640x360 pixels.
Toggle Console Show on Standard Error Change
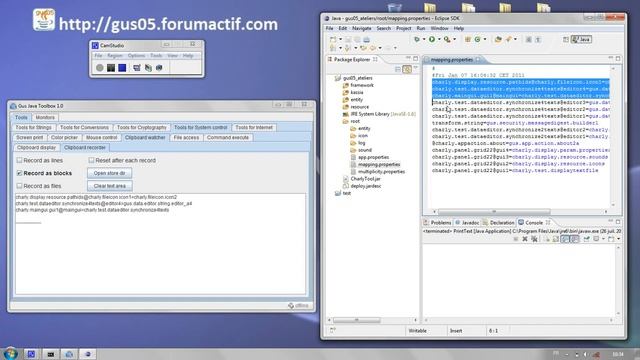(x=574, y=239)
